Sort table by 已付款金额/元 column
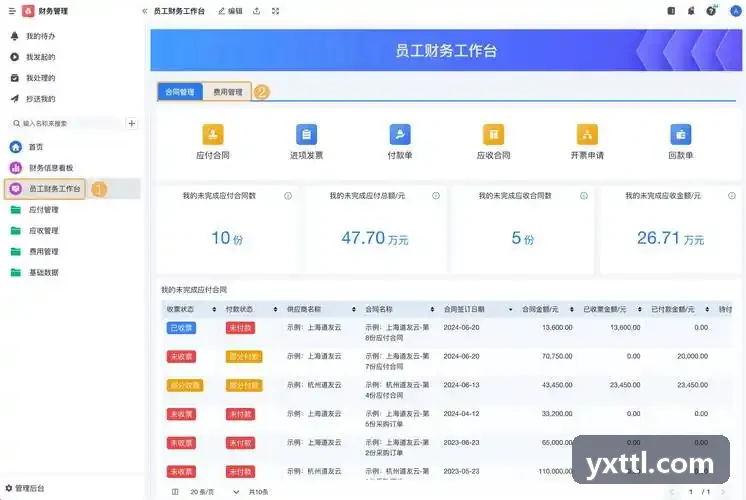Image resolution: width=746 pixels, height=500 pixels. click(707, 309)
